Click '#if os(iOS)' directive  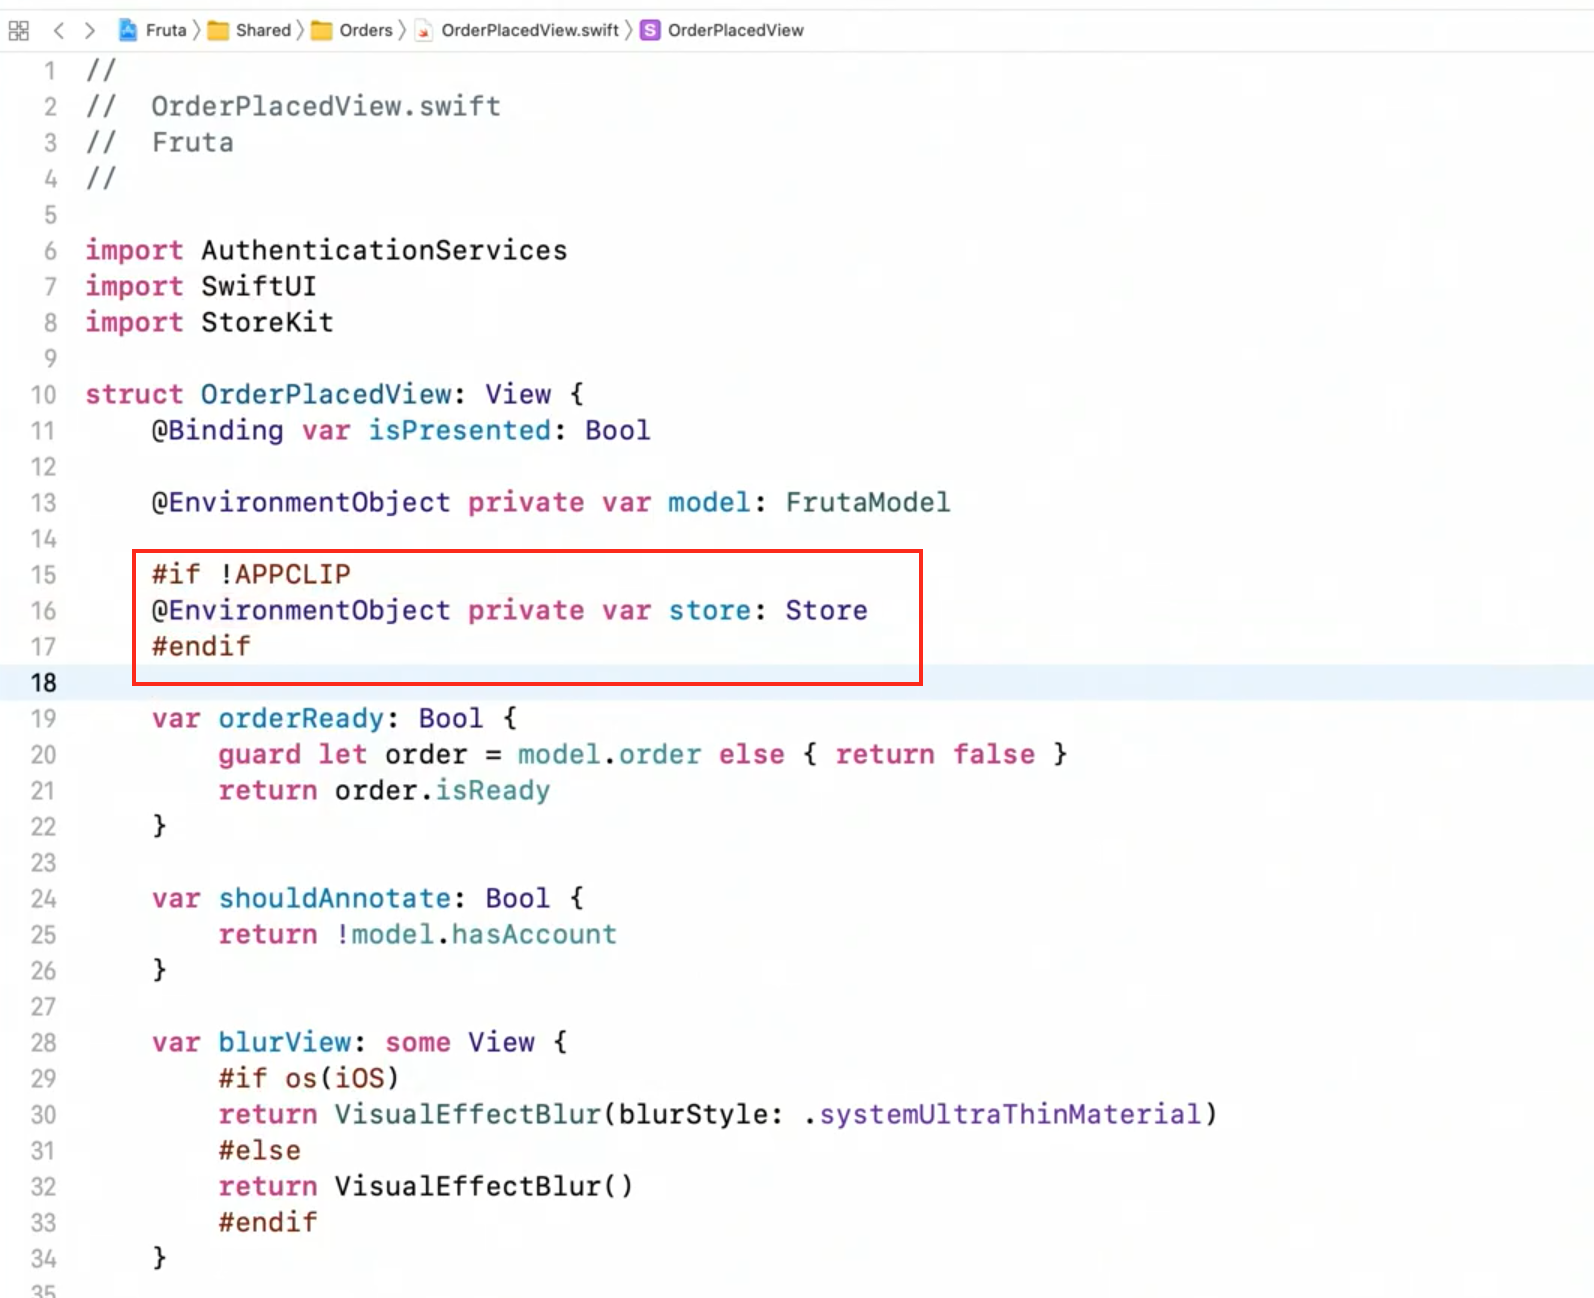[309, 1078]
